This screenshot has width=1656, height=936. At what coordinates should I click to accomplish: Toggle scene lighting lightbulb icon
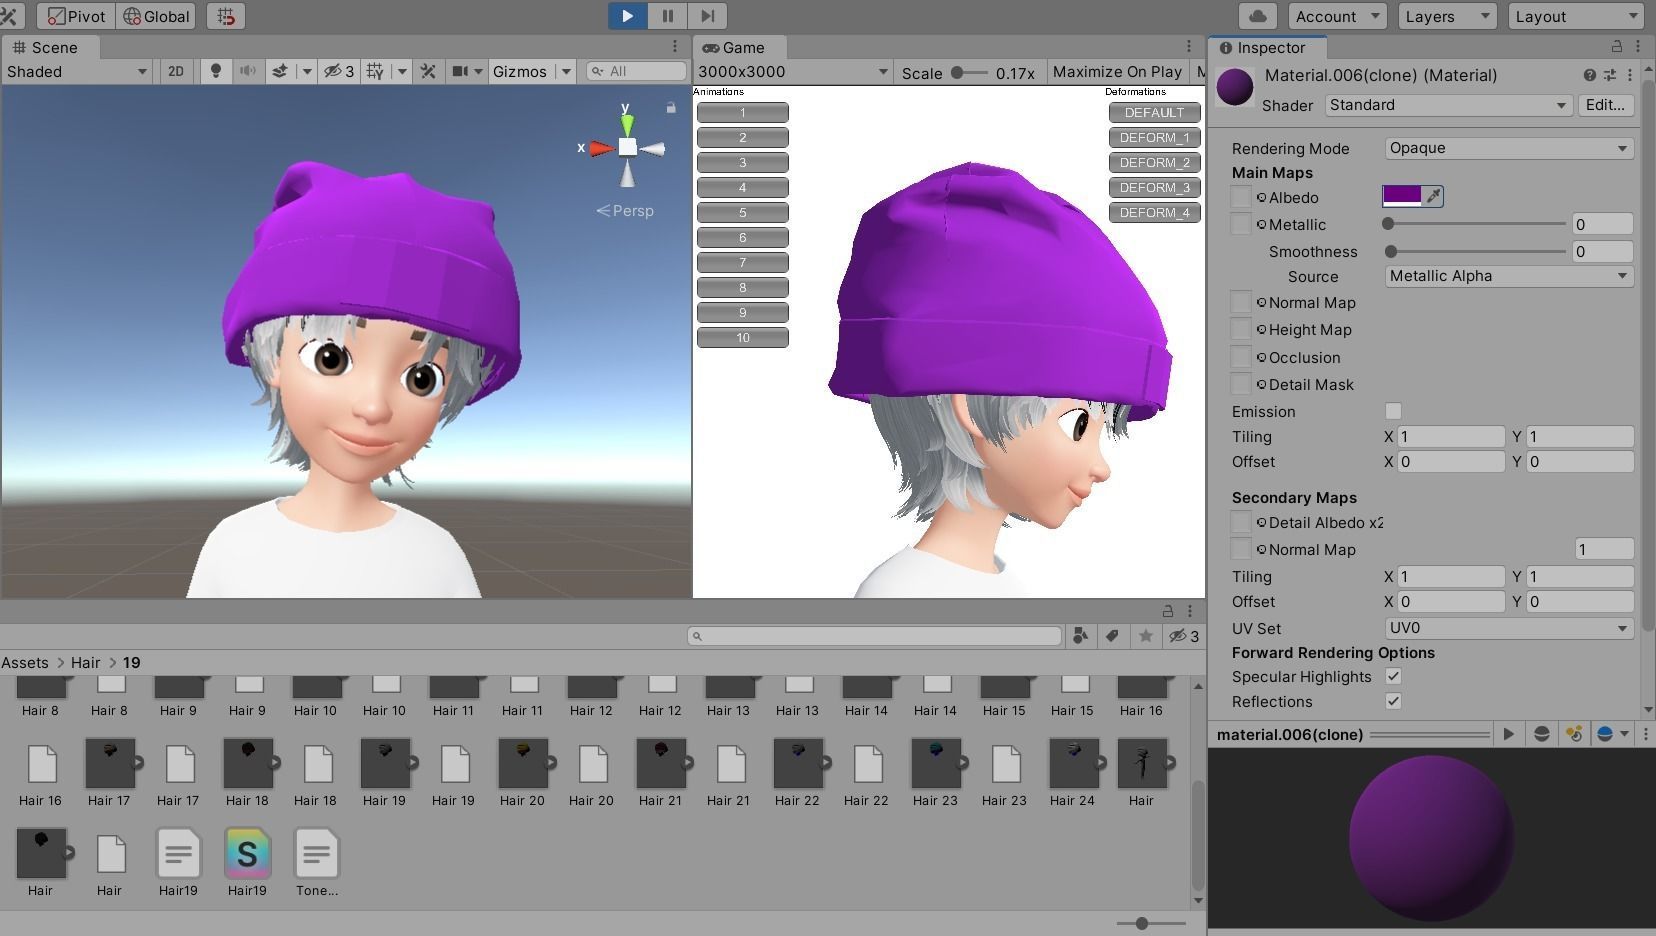(x=215, y=71)
